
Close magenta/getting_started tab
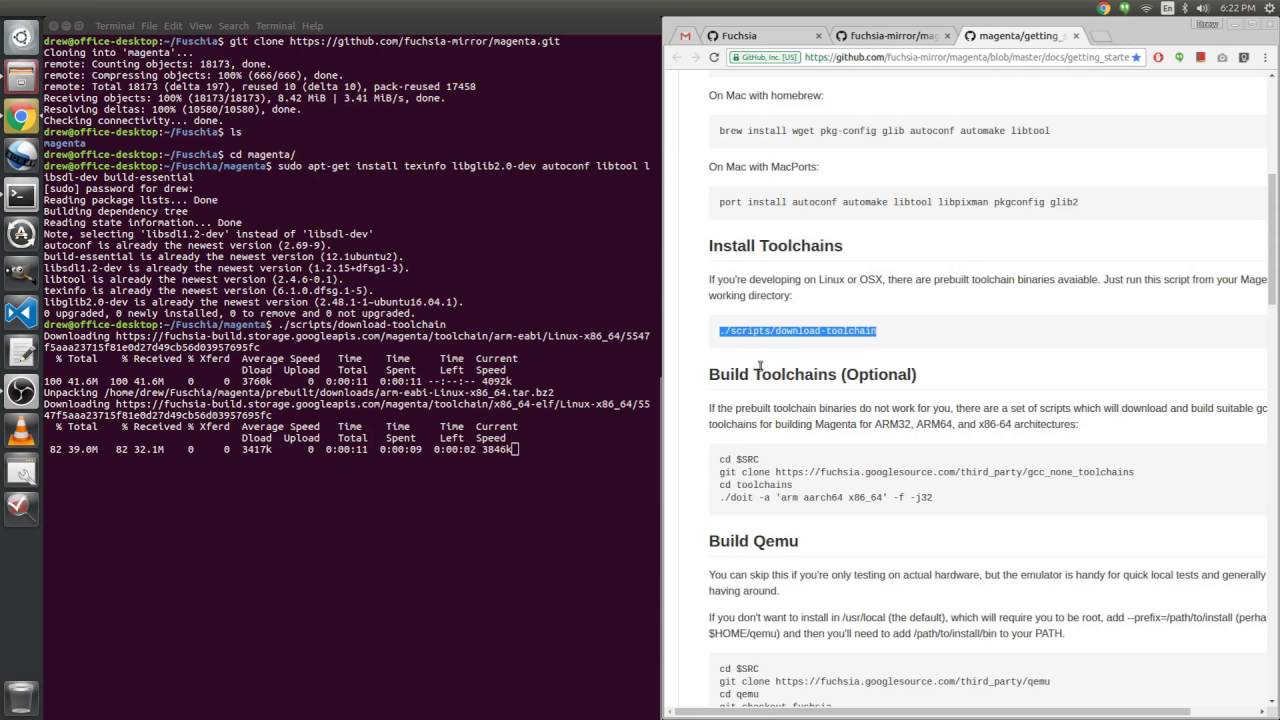(1076, 36)
